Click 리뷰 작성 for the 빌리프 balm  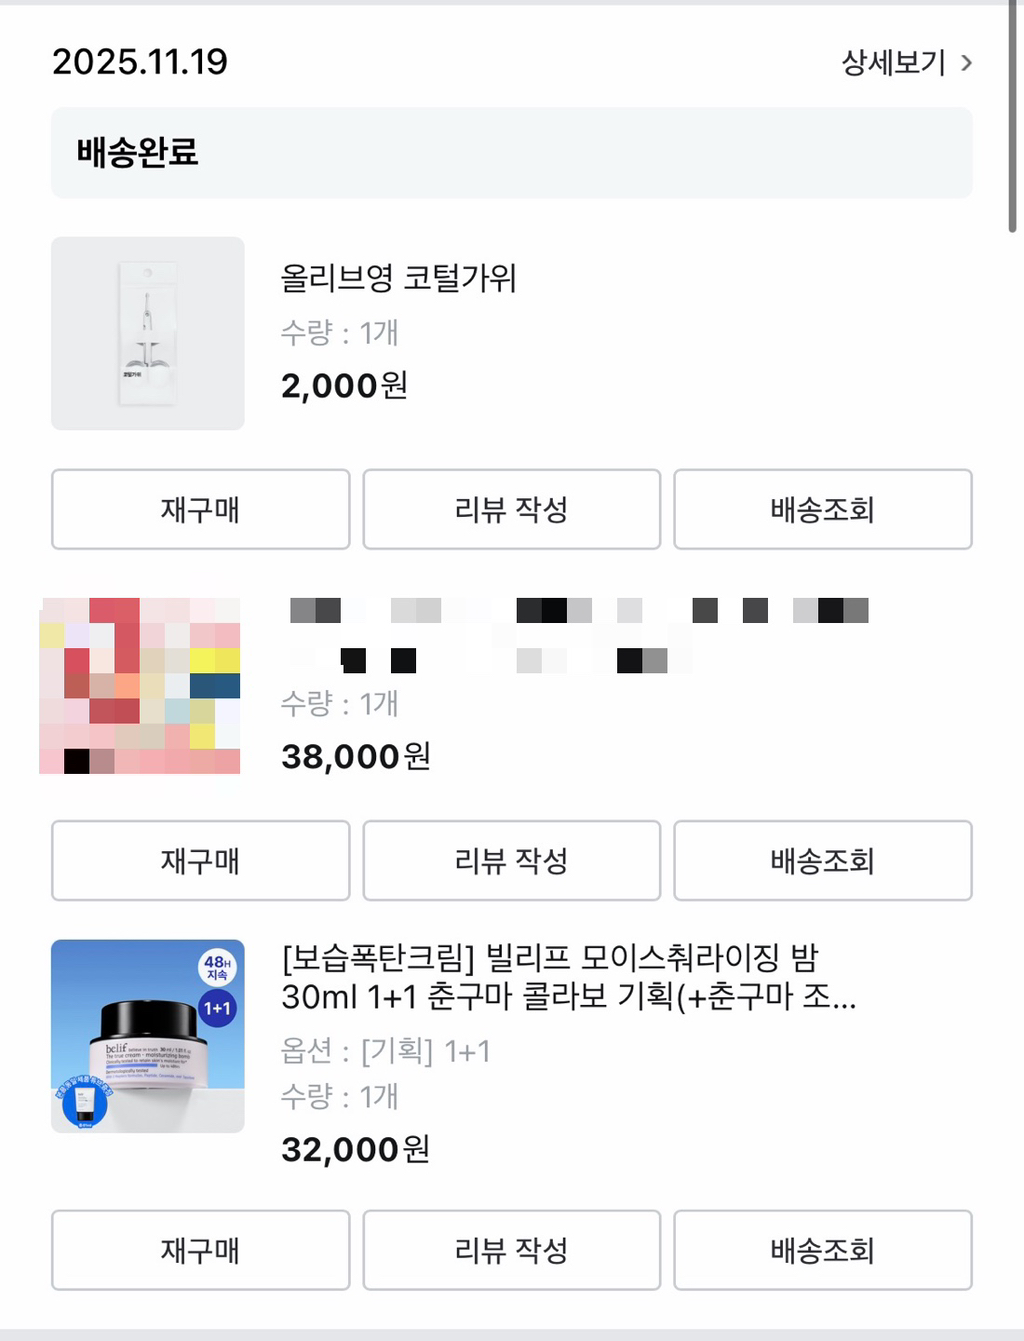click(511, 1250)
